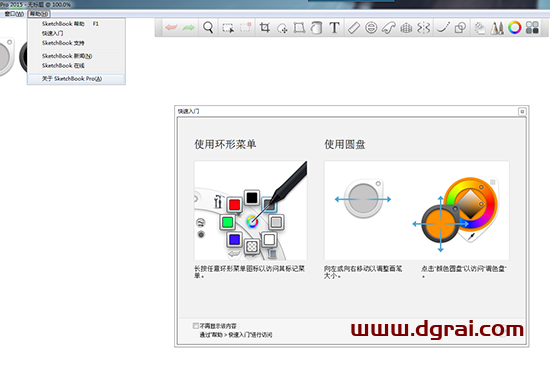
Task: Select 关于 SketchBook Pro(A)
Action: [x=76, y=79]
